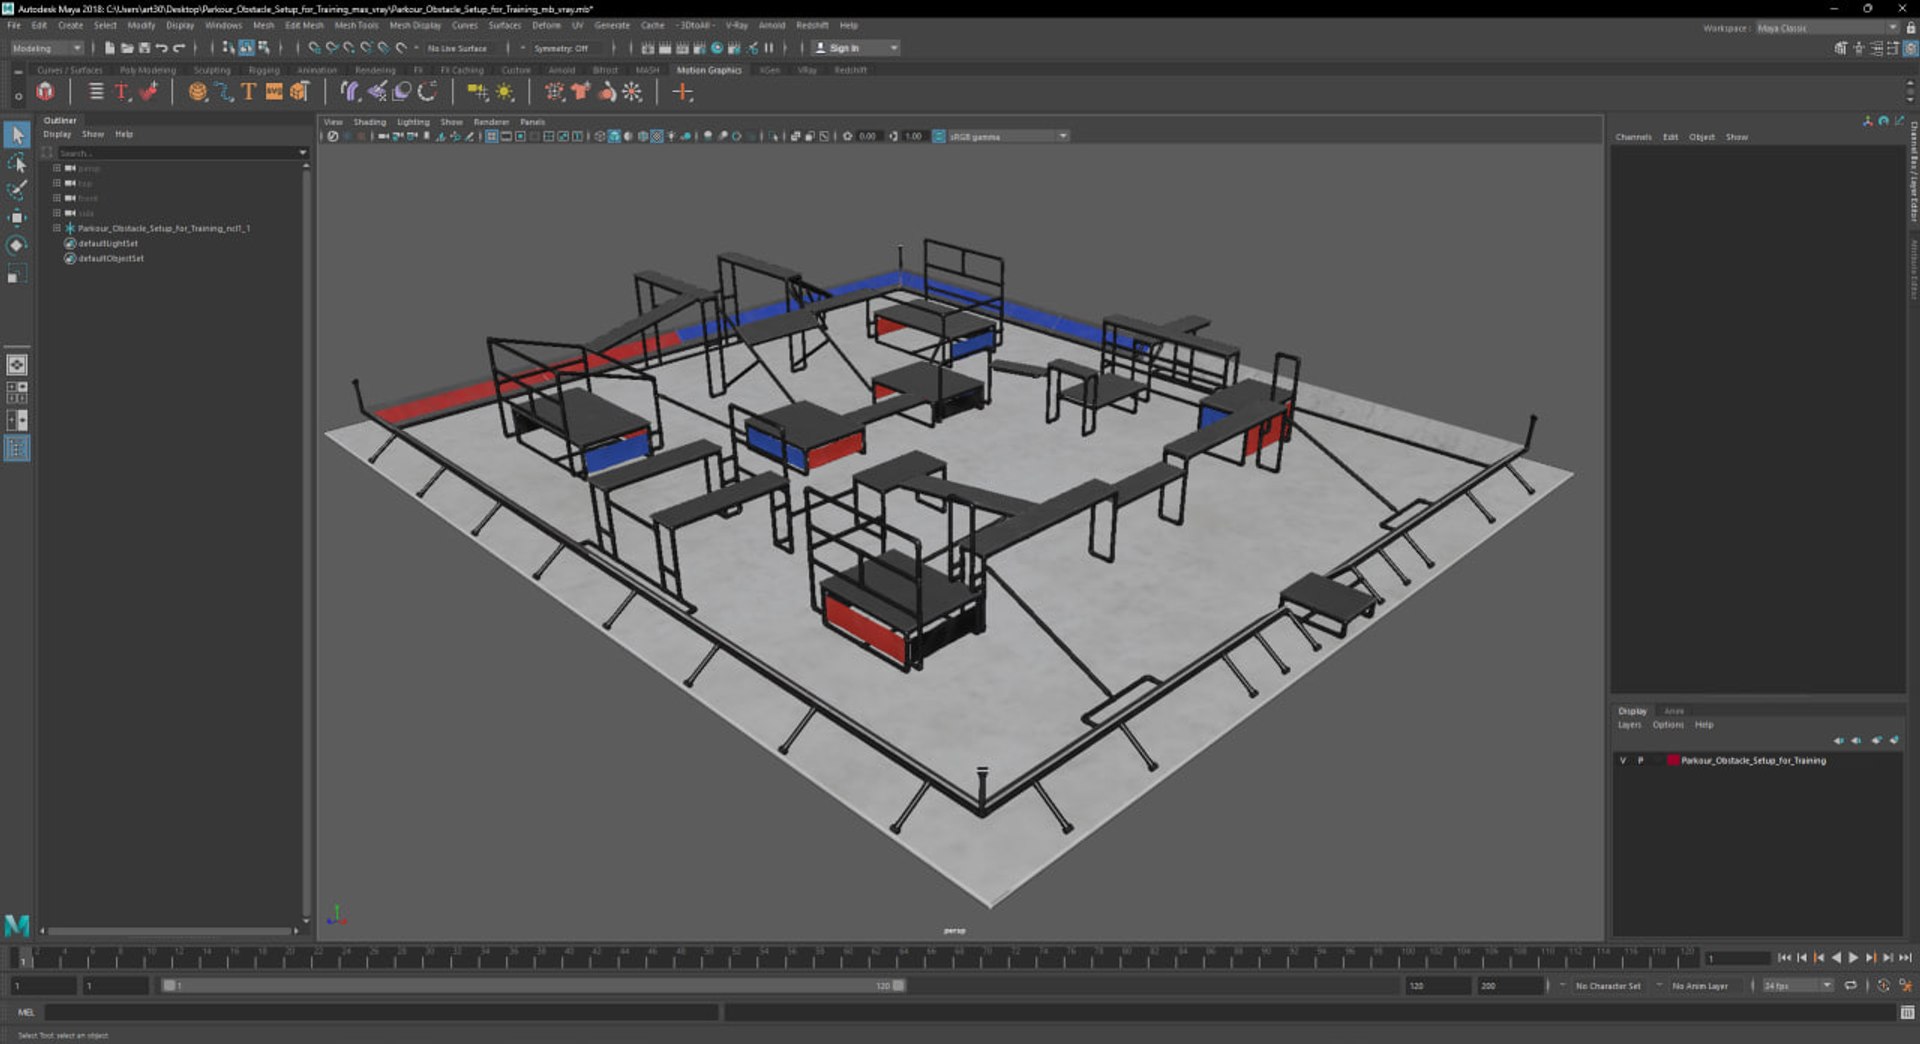This screenshot has height=1044, width=1920.
Task: Open Outliner search filter dropdown arrow
Action: (302, 153)
